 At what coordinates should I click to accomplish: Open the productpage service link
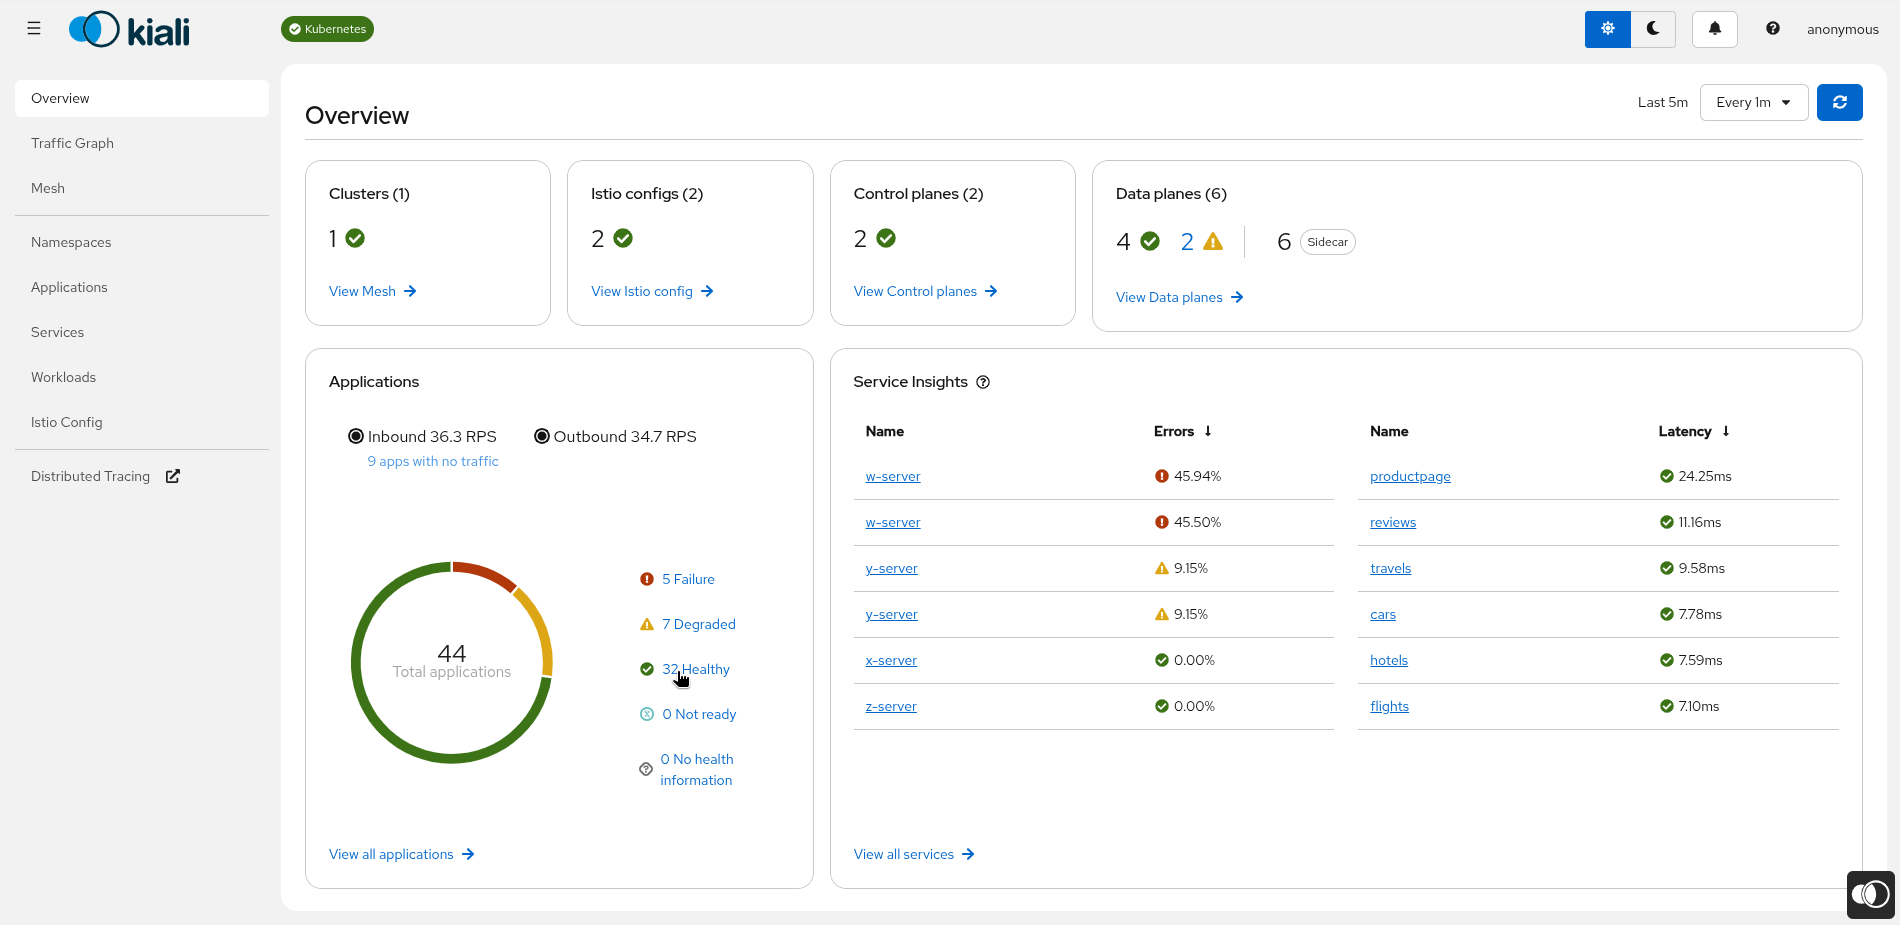[x=1410, y=476]
